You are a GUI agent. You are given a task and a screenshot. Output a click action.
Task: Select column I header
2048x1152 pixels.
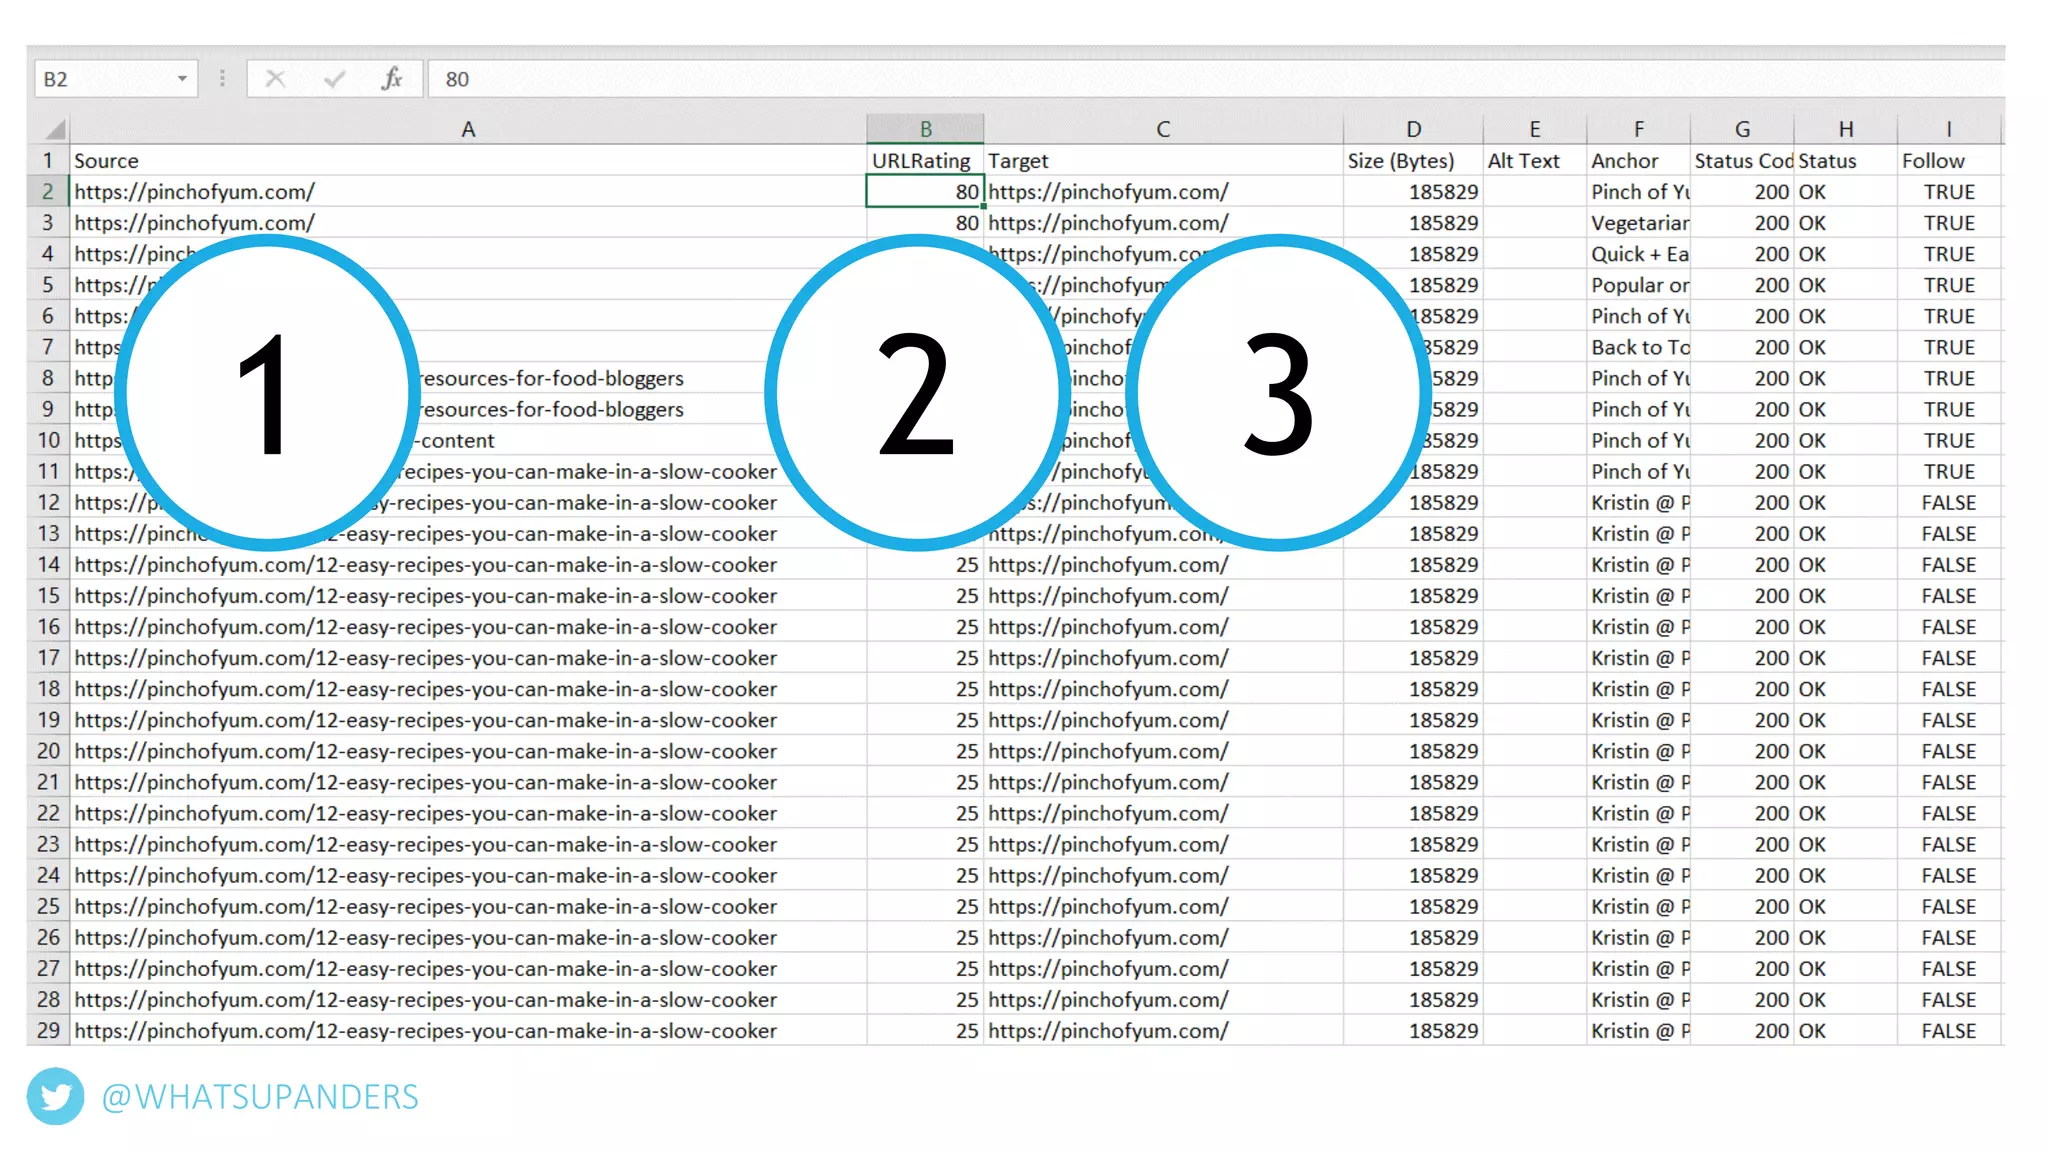coord(1948,129)
